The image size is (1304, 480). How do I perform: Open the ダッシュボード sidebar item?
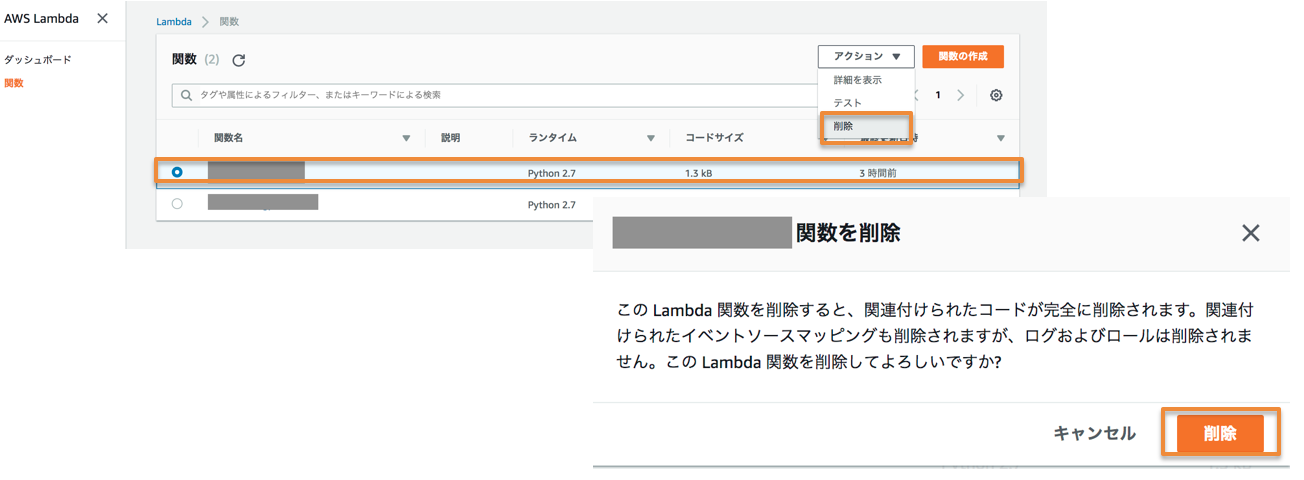pos(38,60)
